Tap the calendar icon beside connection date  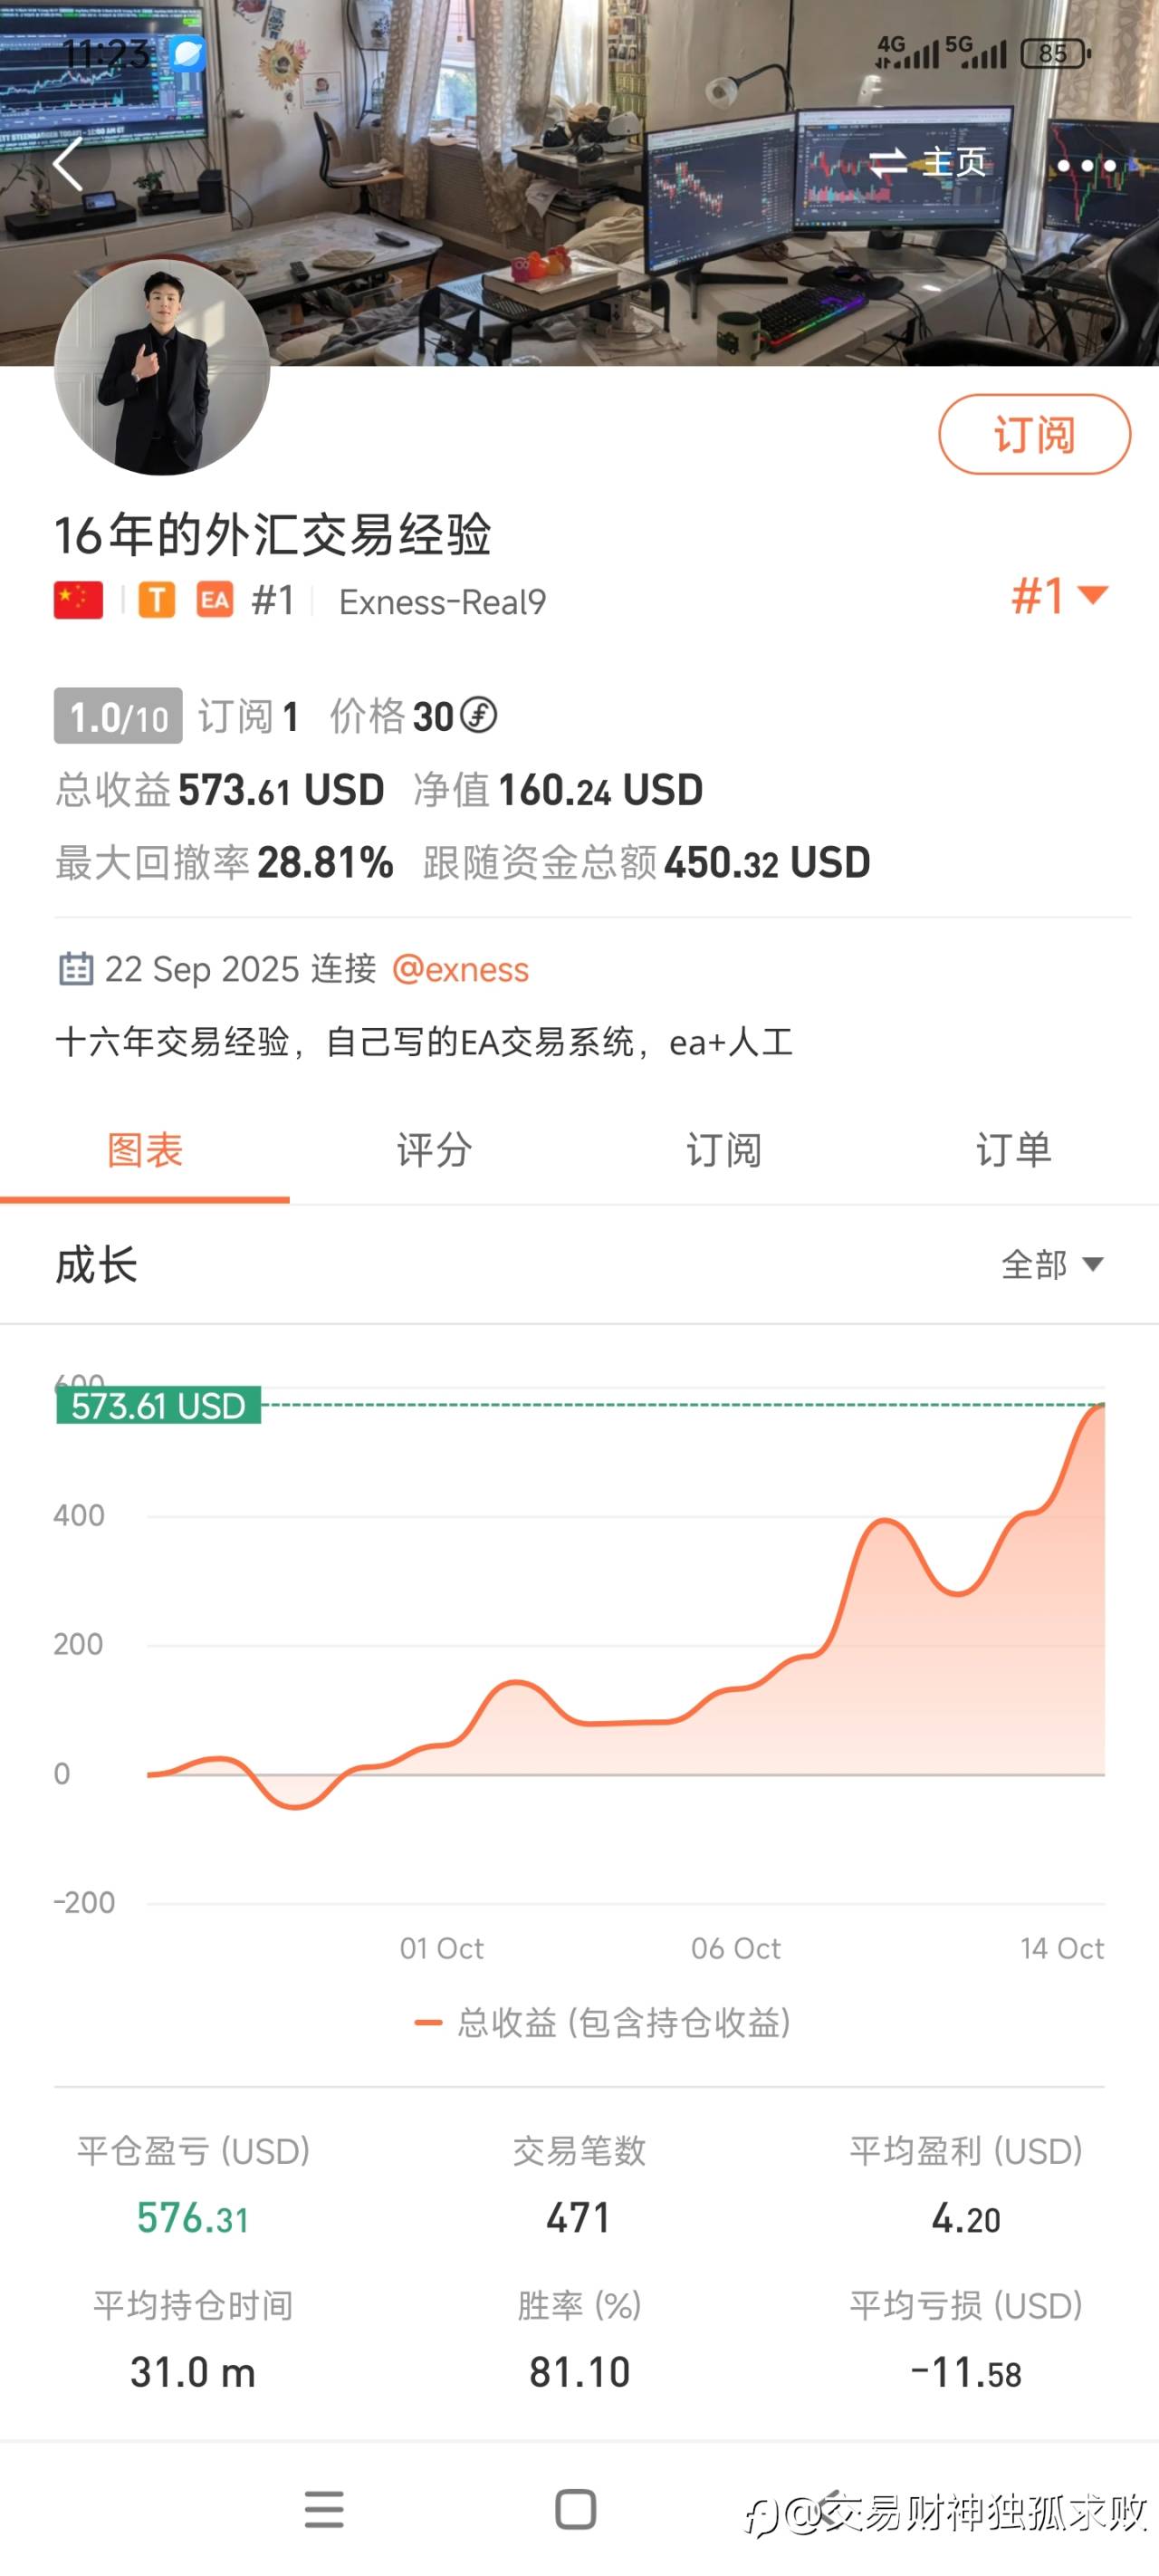click(x=76, y=969)
